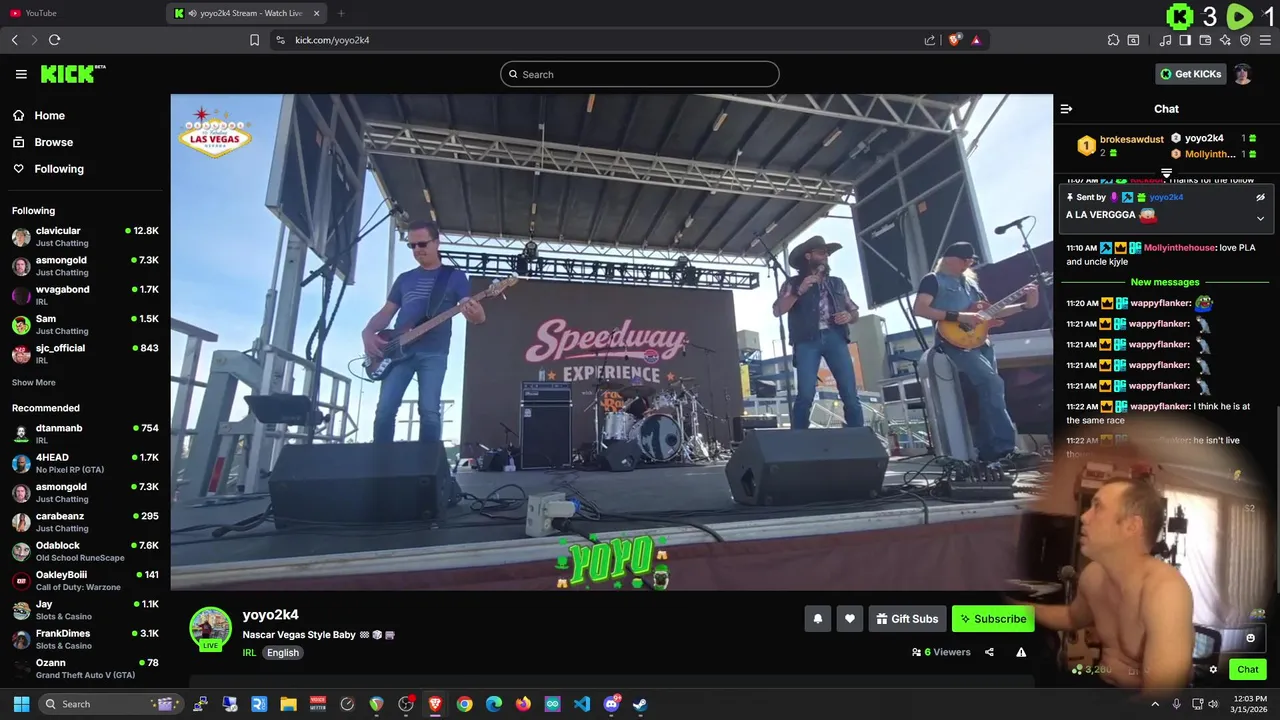Open Discord from the taskbar

coord(611,704)
